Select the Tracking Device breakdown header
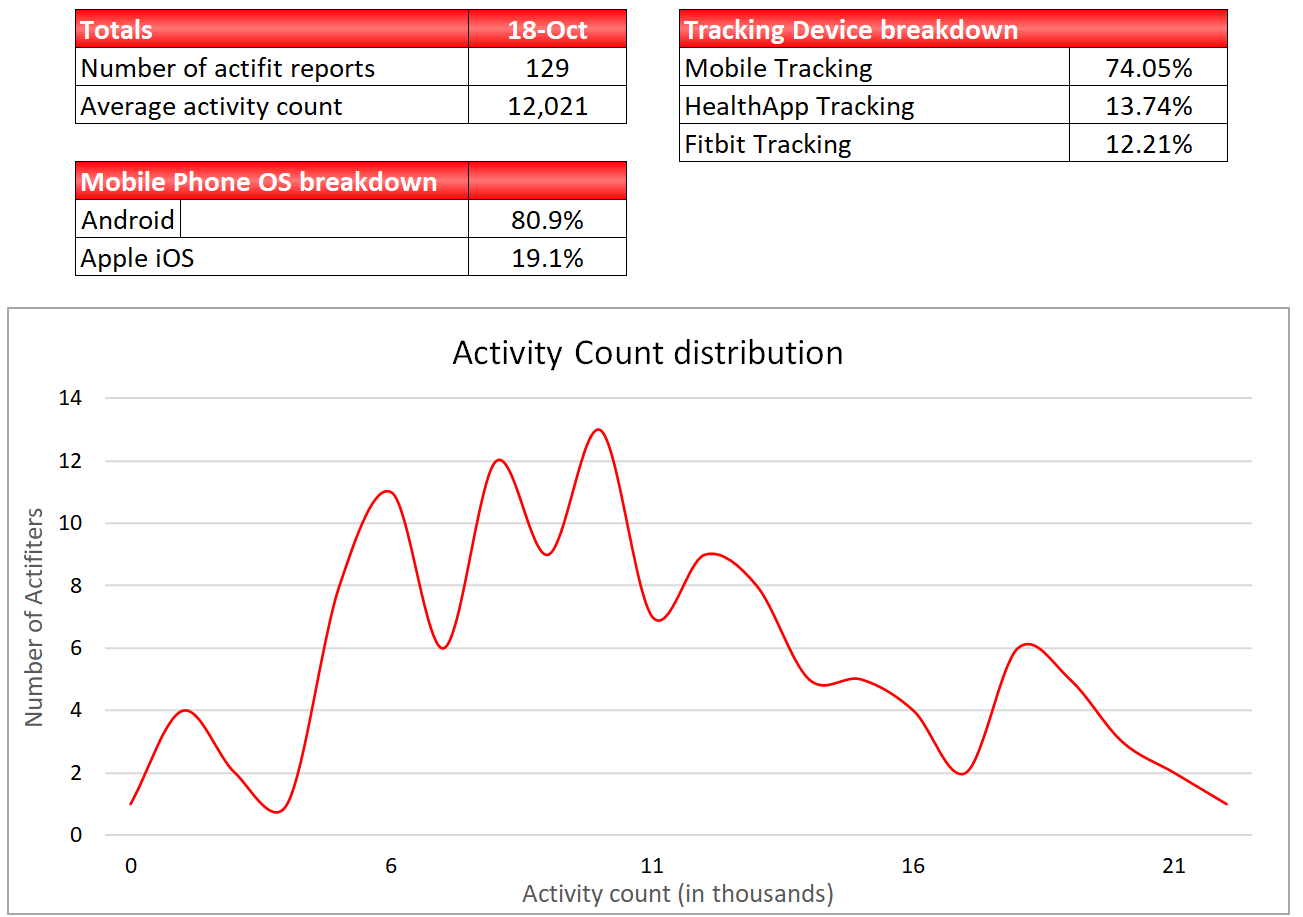 [953, 29]
